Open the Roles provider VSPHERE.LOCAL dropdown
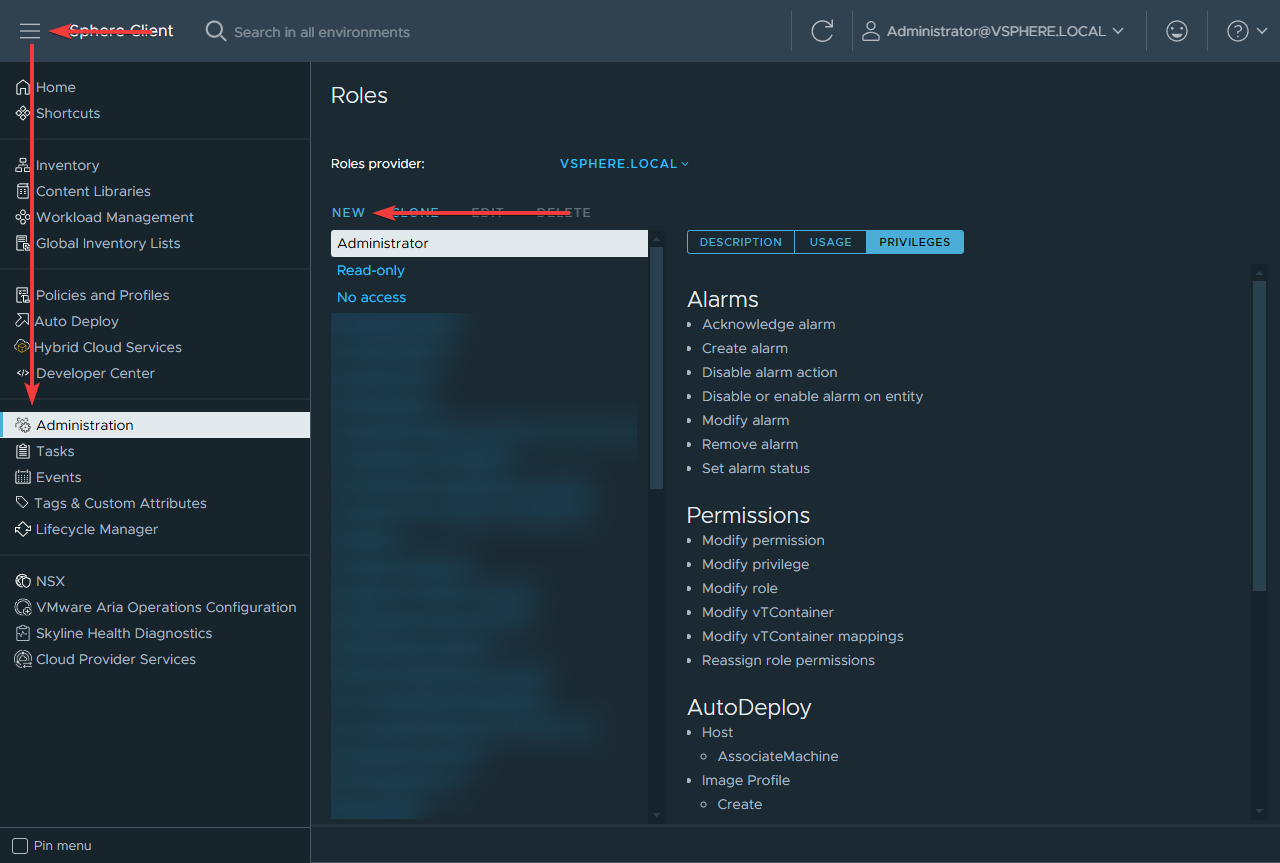 pyautogui.click(x=623, y=163)
